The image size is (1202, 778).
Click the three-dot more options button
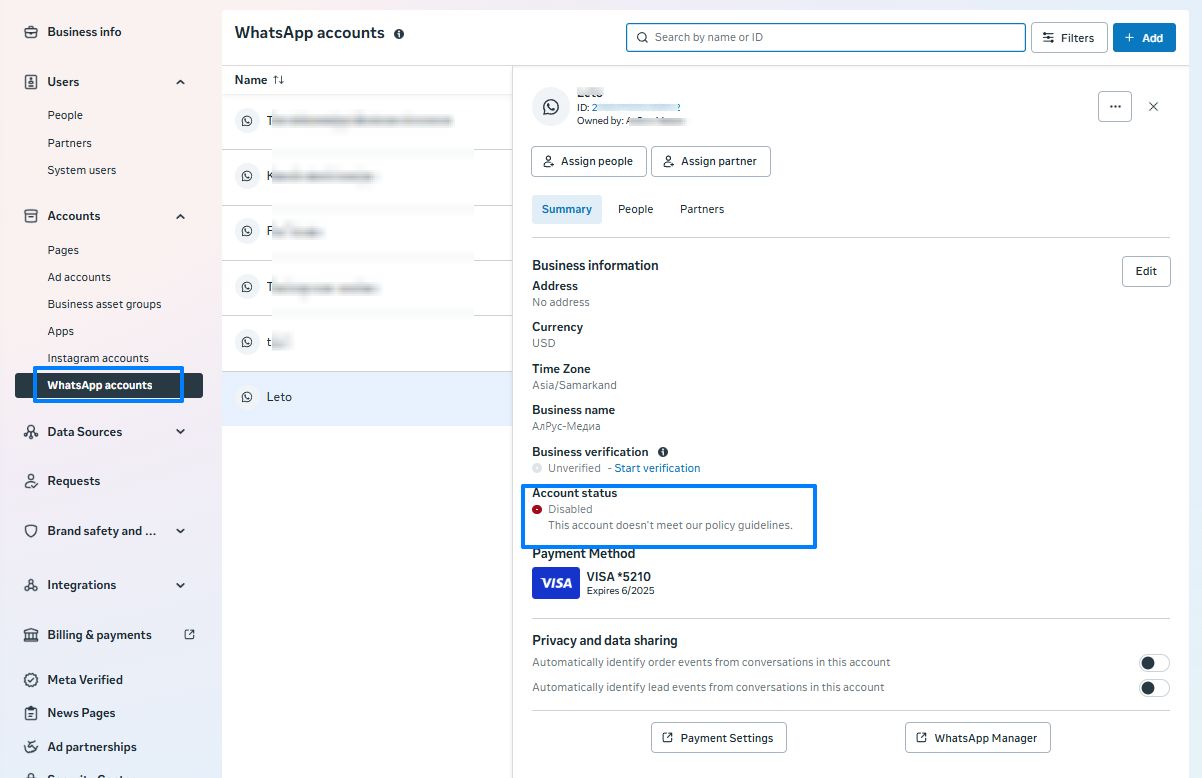pyautogui.click(x=1114, y=106)
